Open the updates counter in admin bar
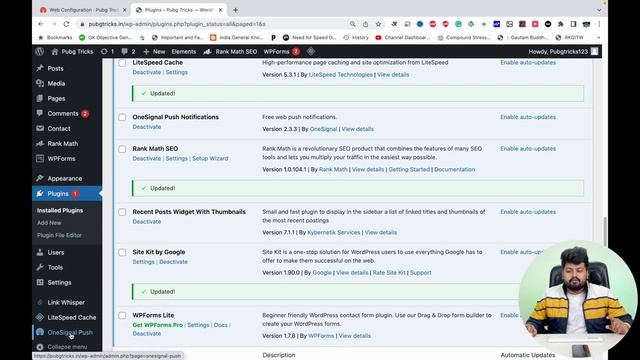 [107, 51]
